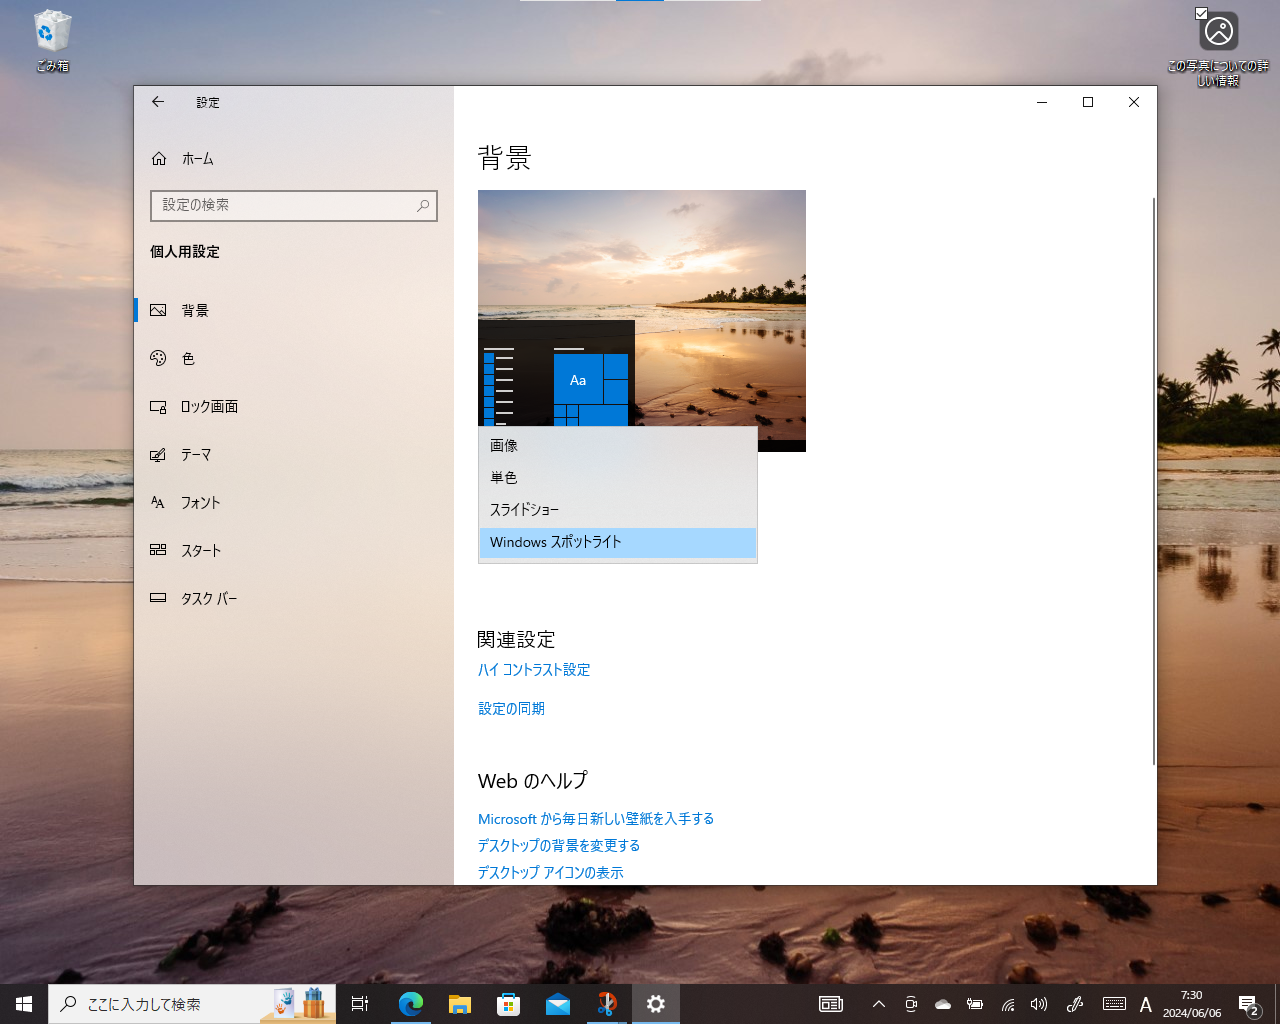Open the Windows Start menu
The image size is (1280, 1024).
[22, 1004]
